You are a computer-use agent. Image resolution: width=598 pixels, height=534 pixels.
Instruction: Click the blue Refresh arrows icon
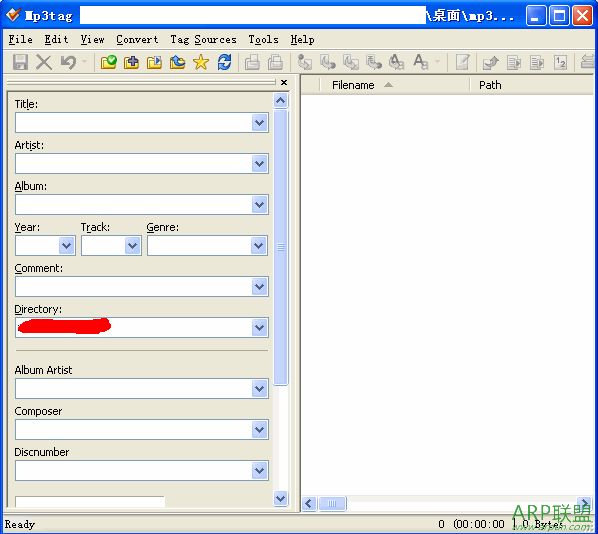click(x=224, y=62)
